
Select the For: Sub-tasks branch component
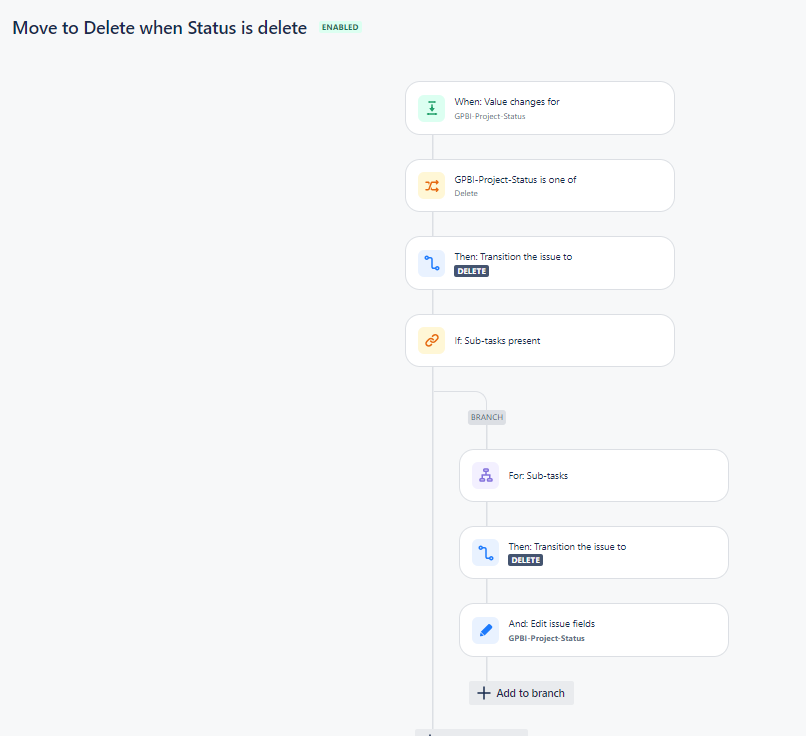click(594, 475)
